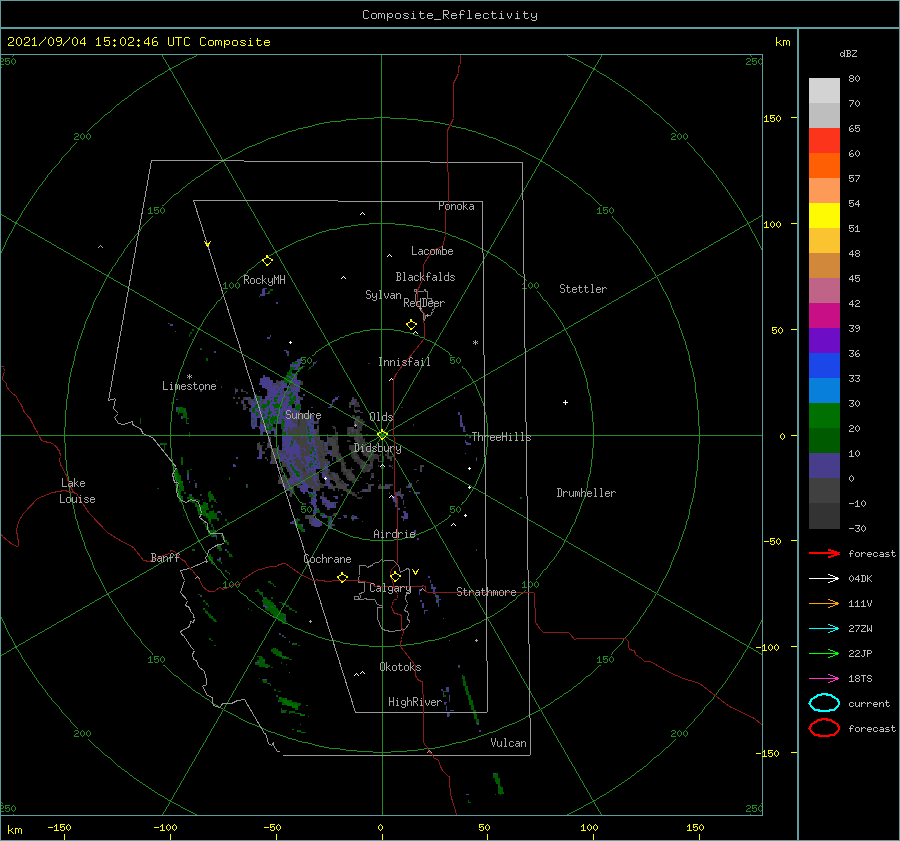Screen dimensions: 900x841
Task: Click the light gray 70-80 dBZ band
Action: click(x=824, y=91)
